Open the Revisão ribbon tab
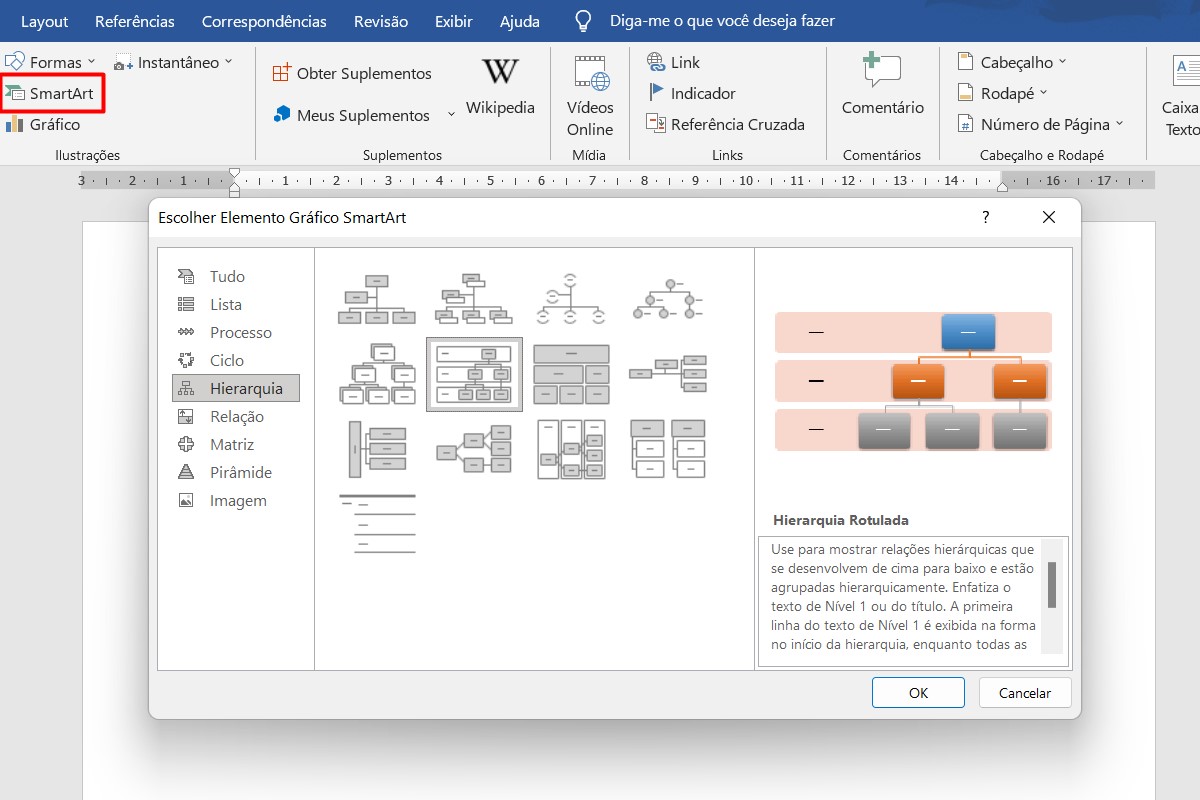The image size is (1200, 800). (381, 21)
